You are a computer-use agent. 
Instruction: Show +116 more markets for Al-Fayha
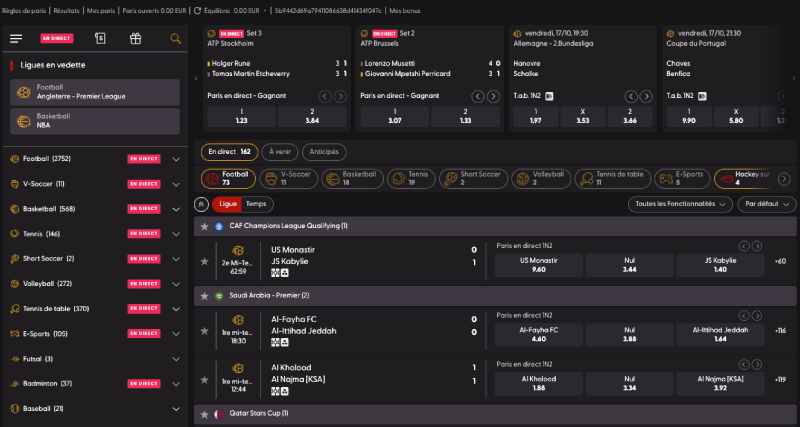click(780, 331)
